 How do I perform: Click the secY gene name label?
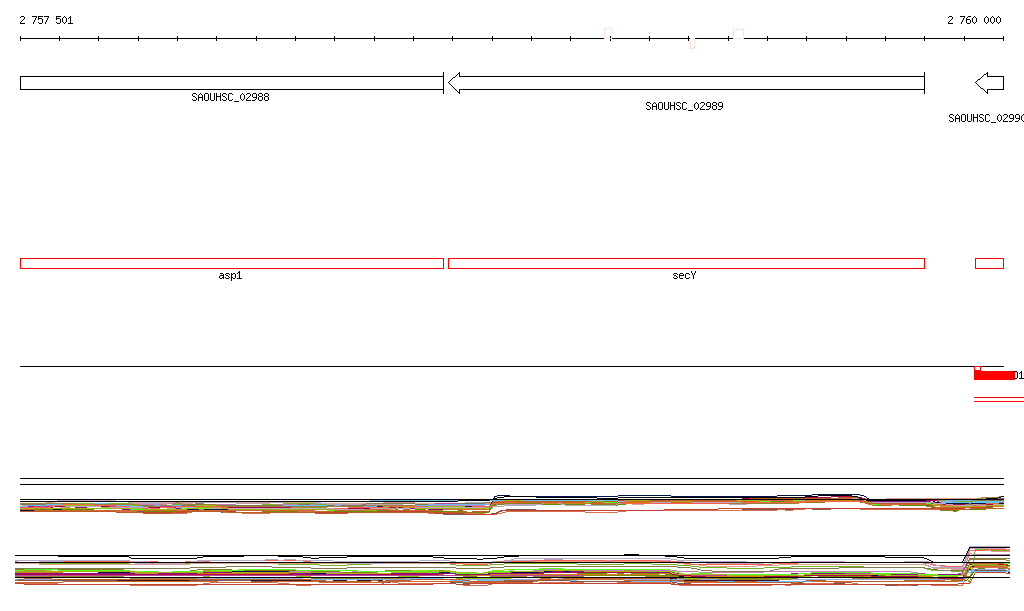click(684, 275)
